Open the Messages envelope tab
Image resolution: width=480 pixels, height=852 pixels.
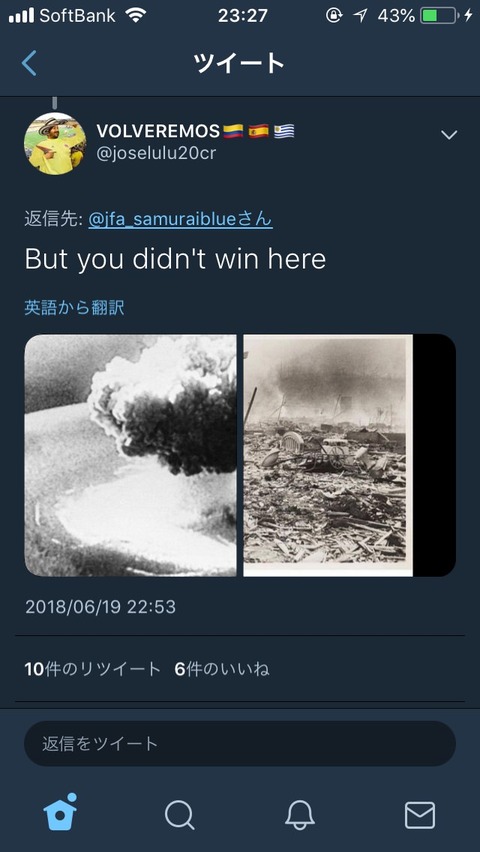click(x=420, y=816)
